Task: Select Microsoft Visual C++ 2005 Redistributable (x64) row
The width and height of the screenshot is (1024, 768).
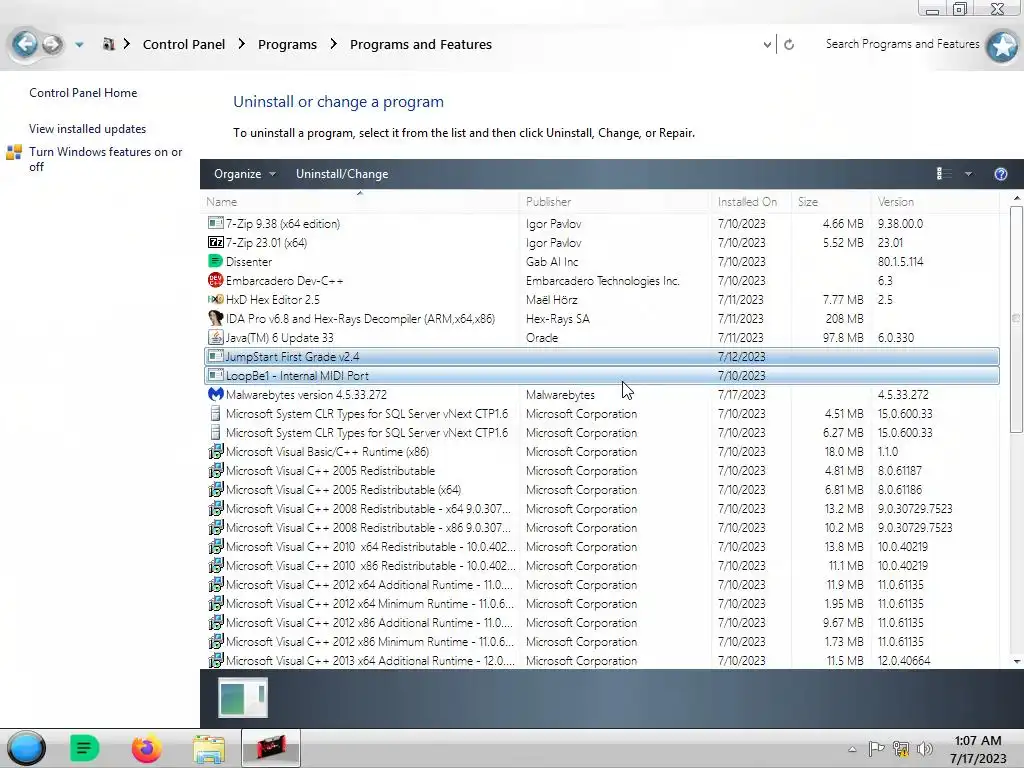Action: pos(601,489)
